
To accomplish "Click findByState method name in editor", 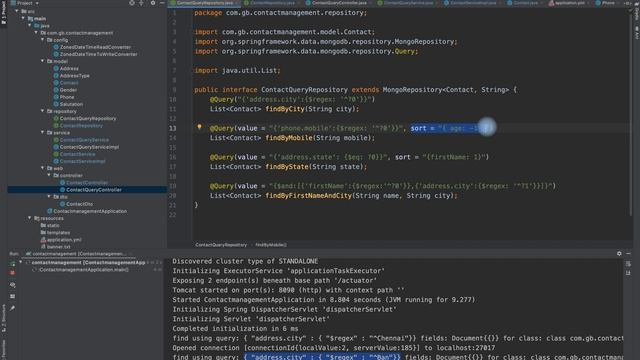I will [x=287, y=167].
